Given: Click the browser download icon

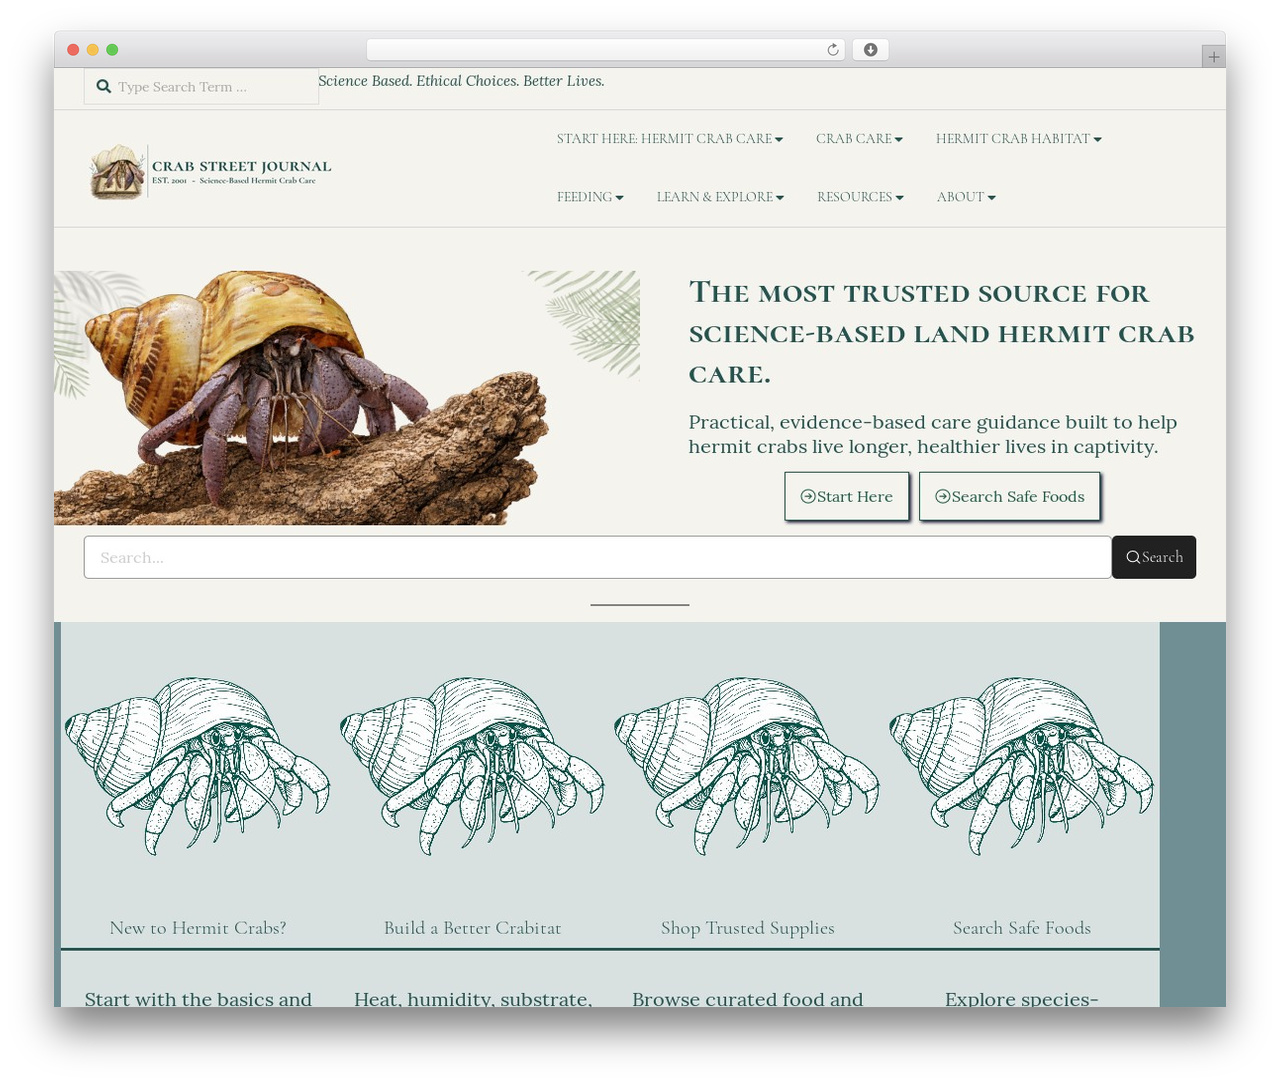Looking at the screenshot, I should [870, 50].
